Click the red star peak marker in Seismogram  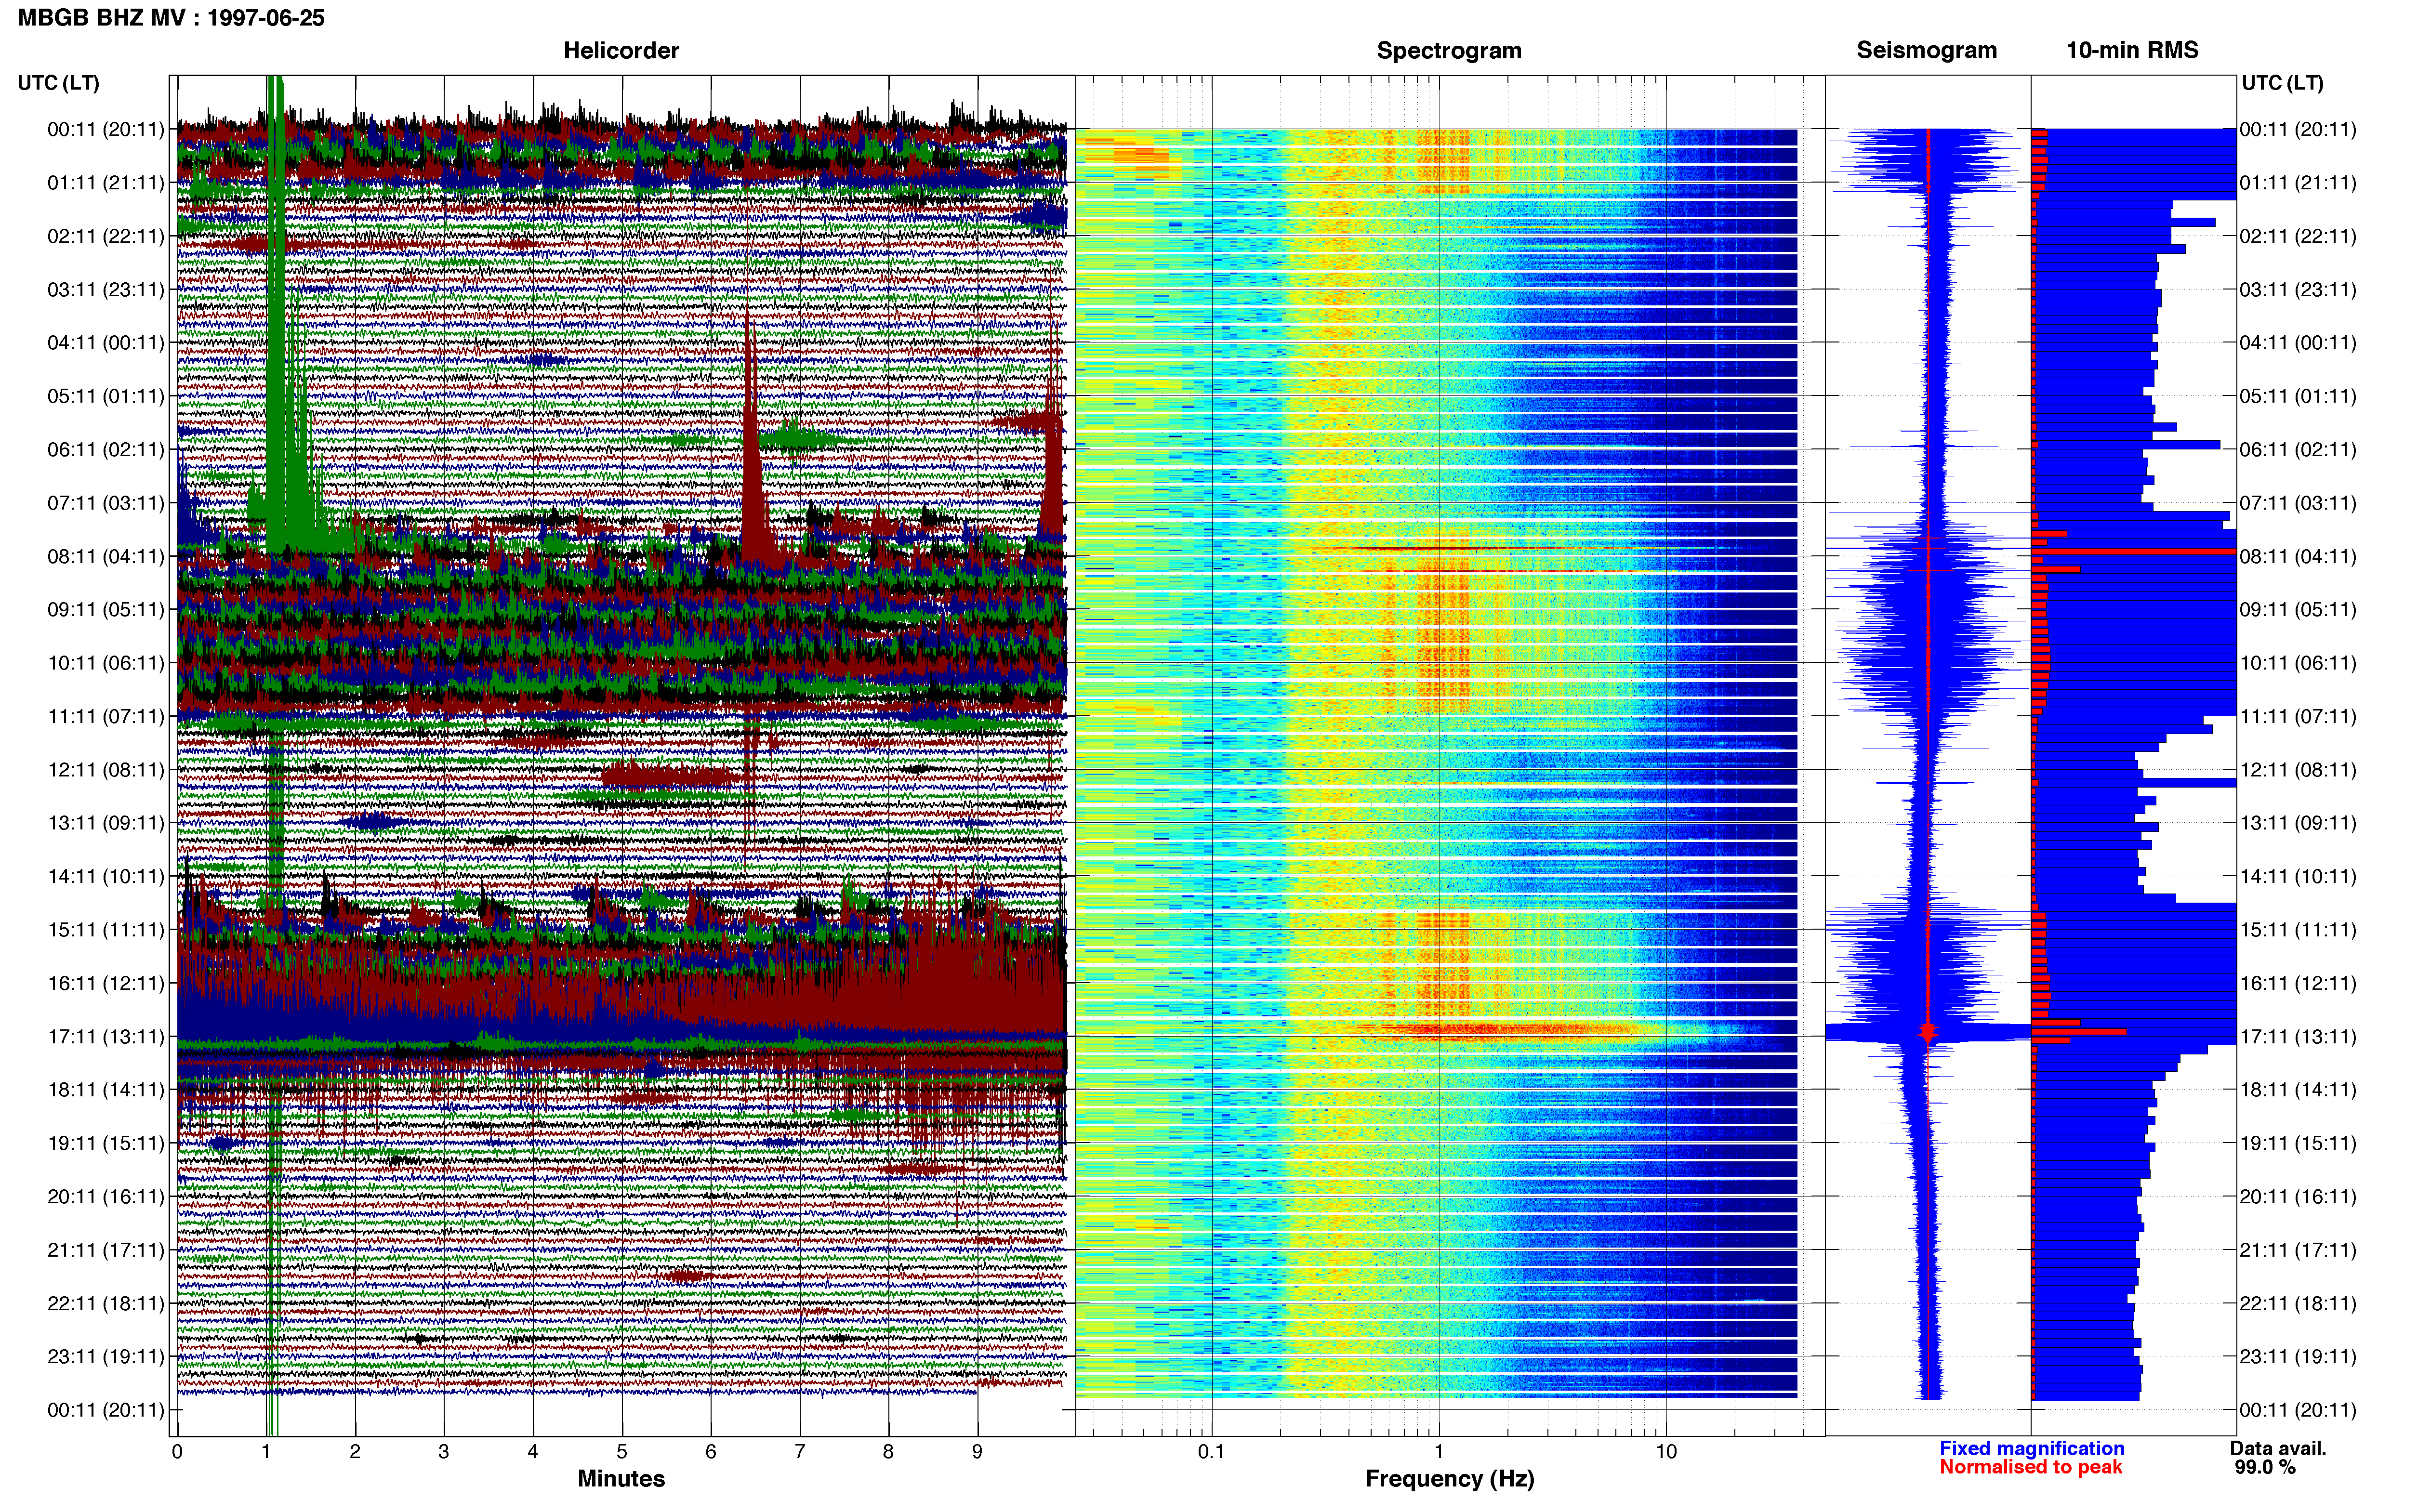pos(1928,1031)
